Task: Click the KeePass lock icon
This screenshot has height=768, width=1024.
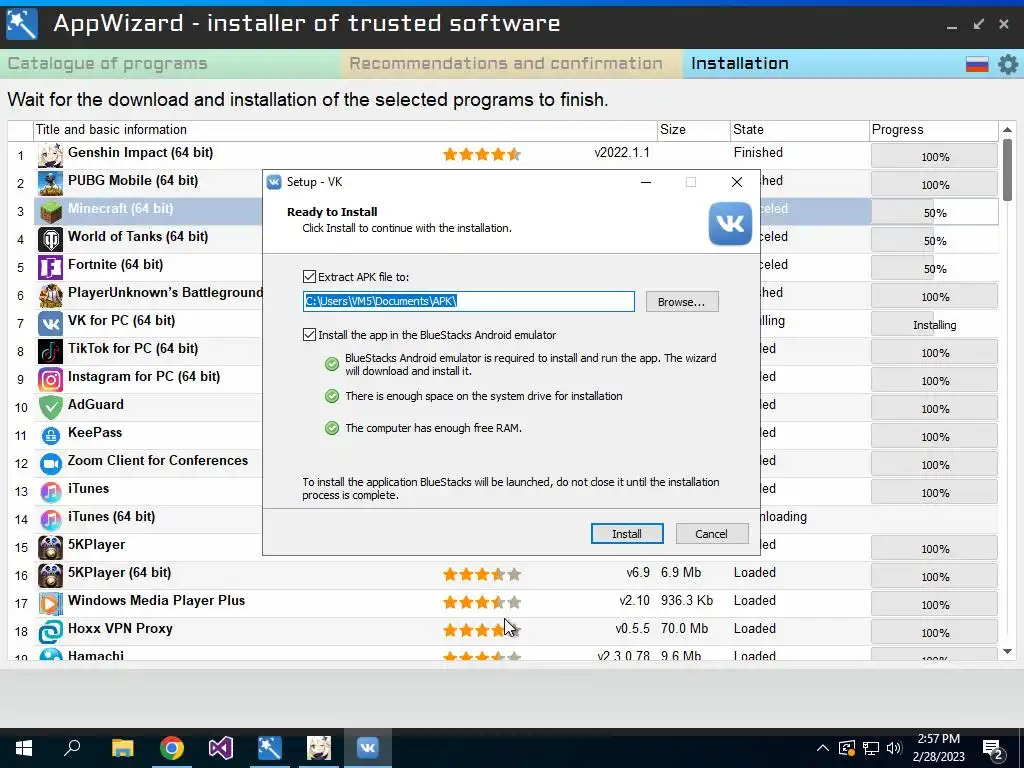Action: pyautogui.click(x=50, y=436)
